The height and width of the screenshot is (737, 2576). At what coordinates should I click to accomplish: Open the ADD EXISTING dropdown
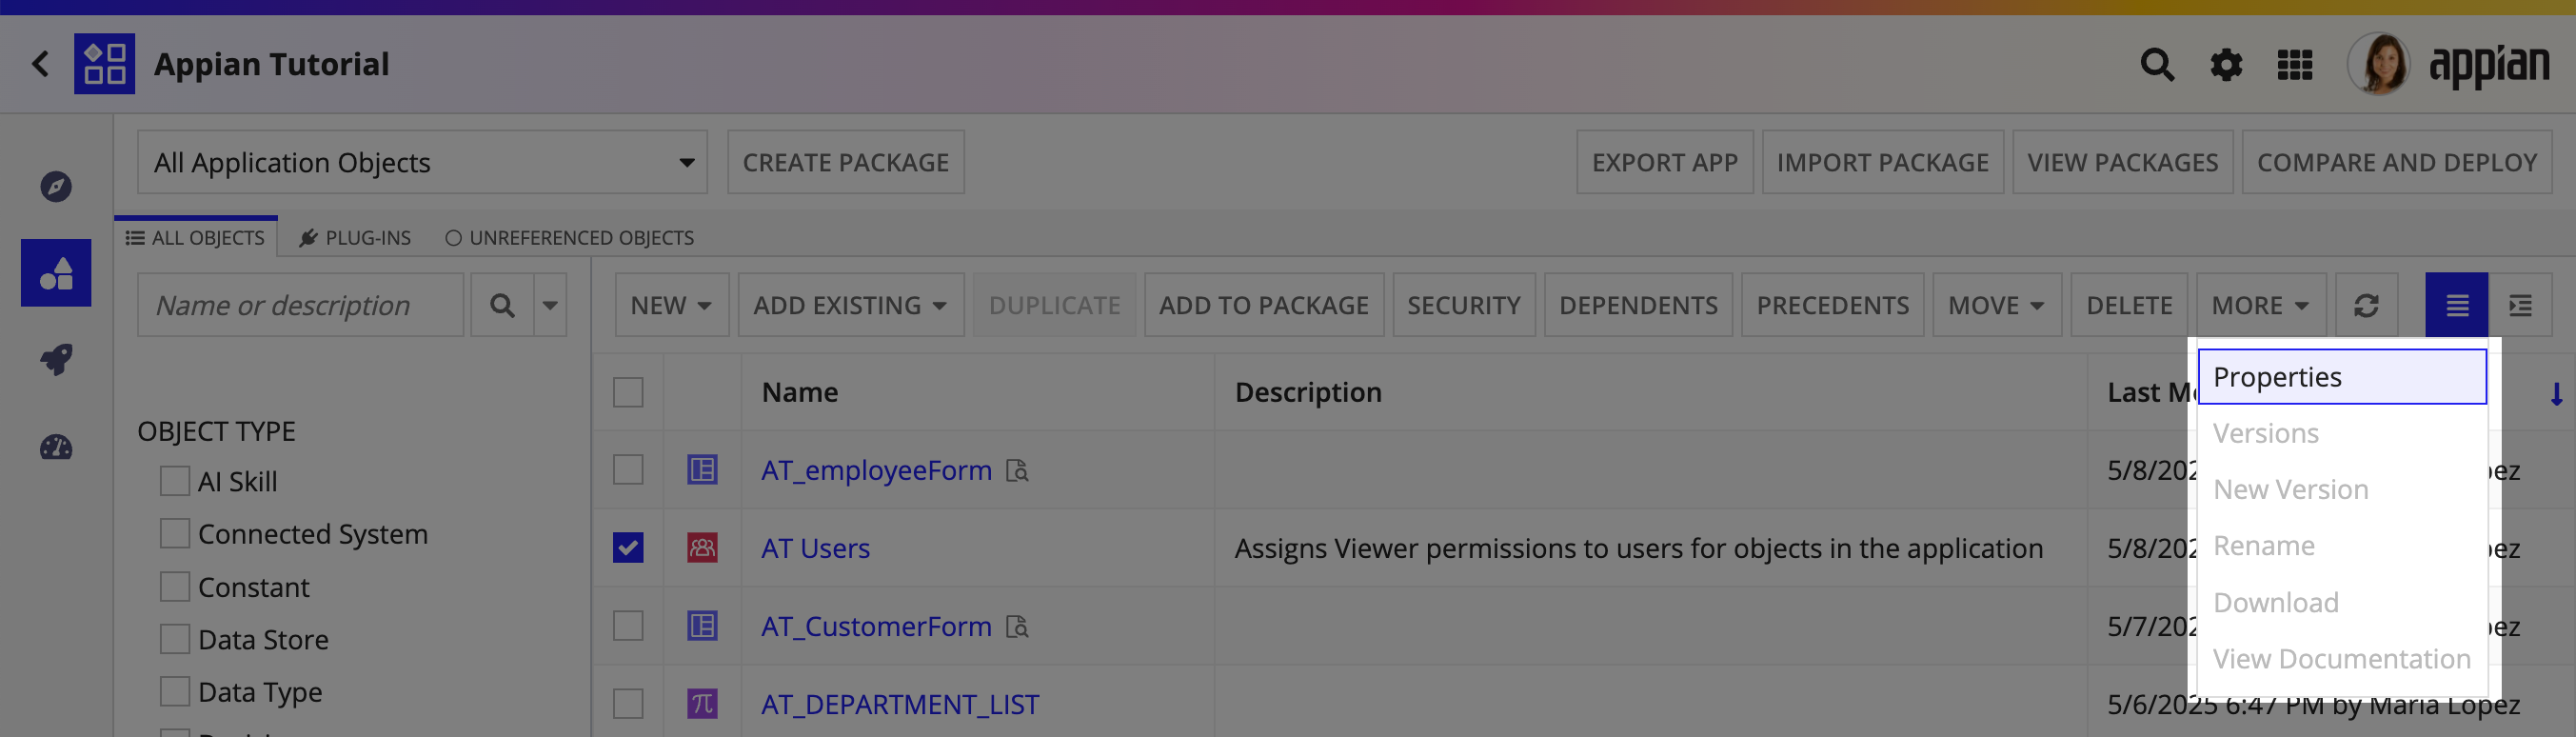click(850, 305)
